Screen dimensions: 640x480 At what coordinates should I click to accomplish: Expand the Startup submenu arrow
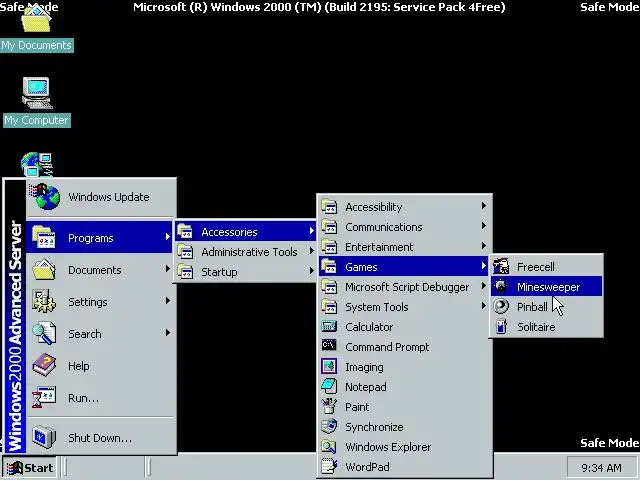[x=311, y=271]
